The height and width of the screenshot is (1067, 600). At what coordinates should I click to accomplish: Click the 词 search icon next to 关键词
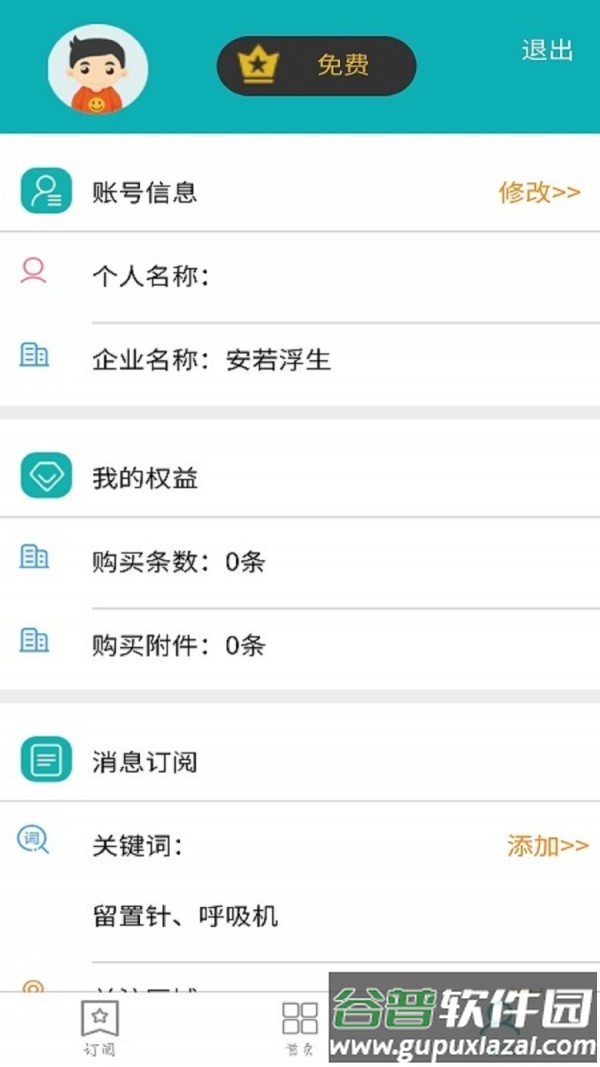tap(33, 841)
